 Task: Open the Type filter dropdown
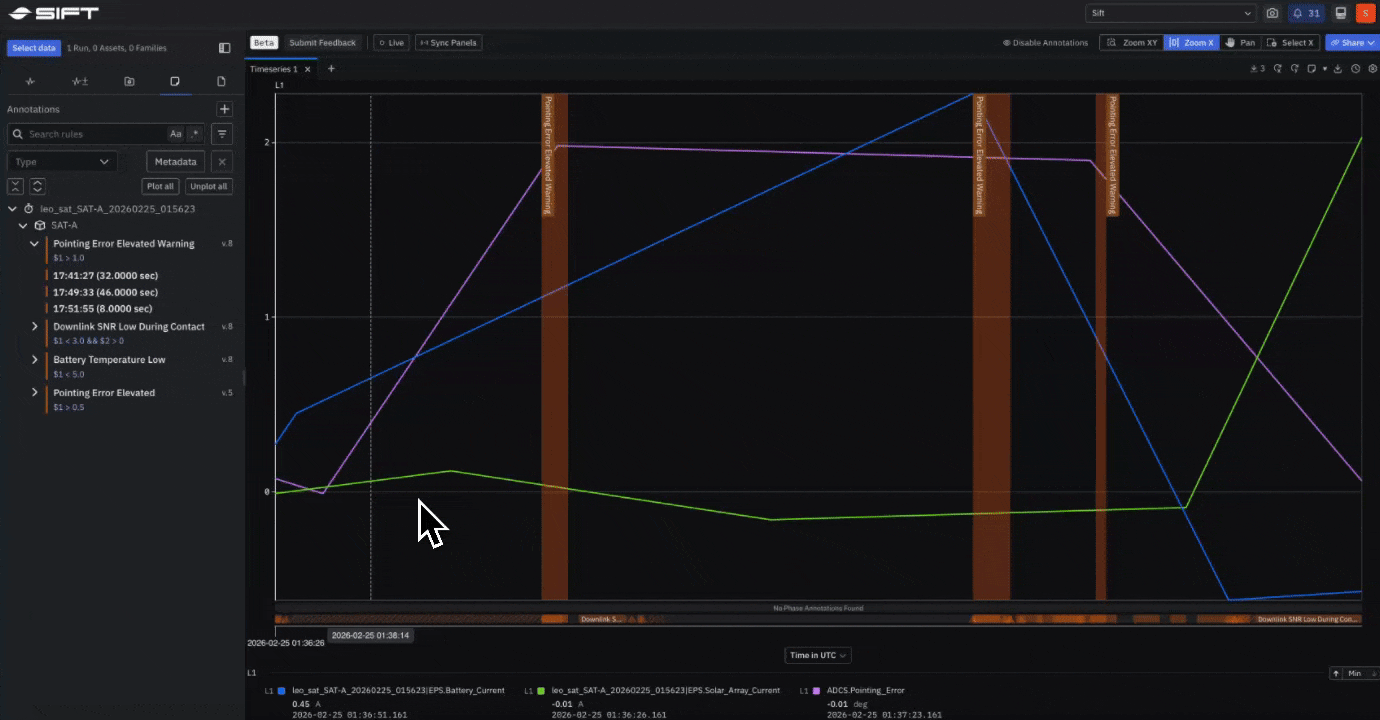point(62,161)
